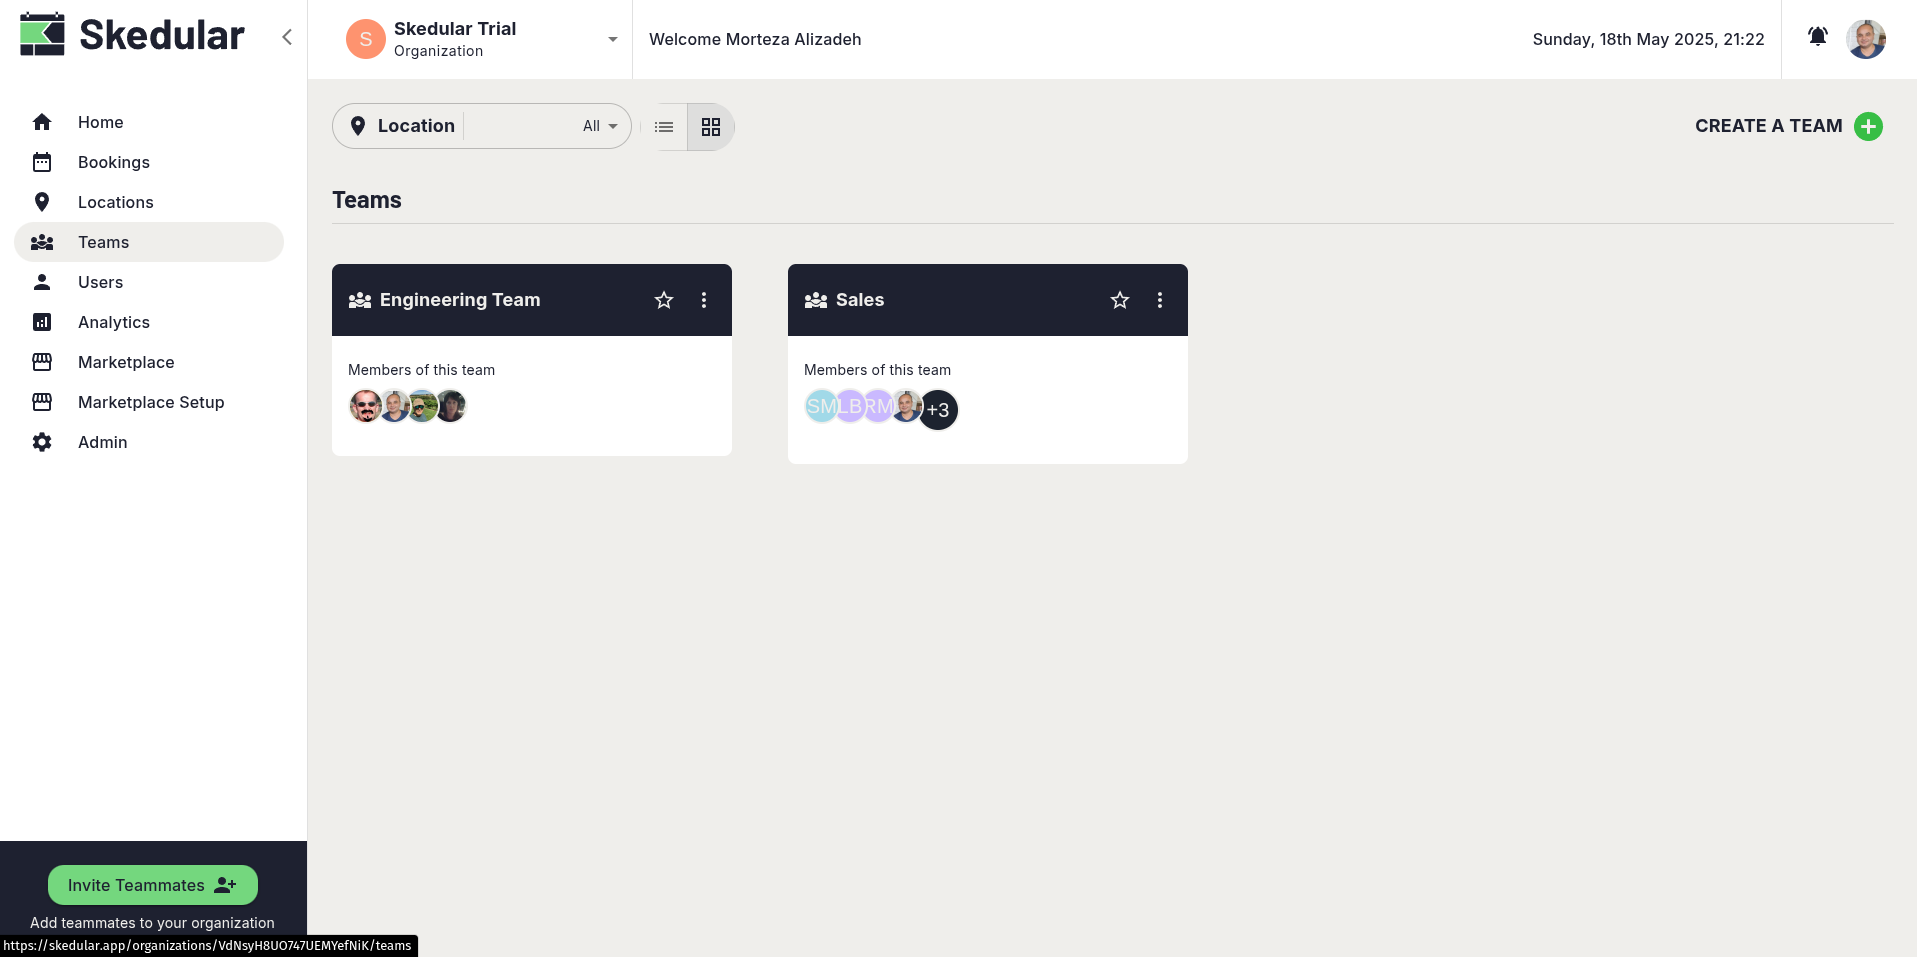The image size is (1917, 957).
Task: Toggle favorite star on Engineering Team
Action: pos(663,300)
